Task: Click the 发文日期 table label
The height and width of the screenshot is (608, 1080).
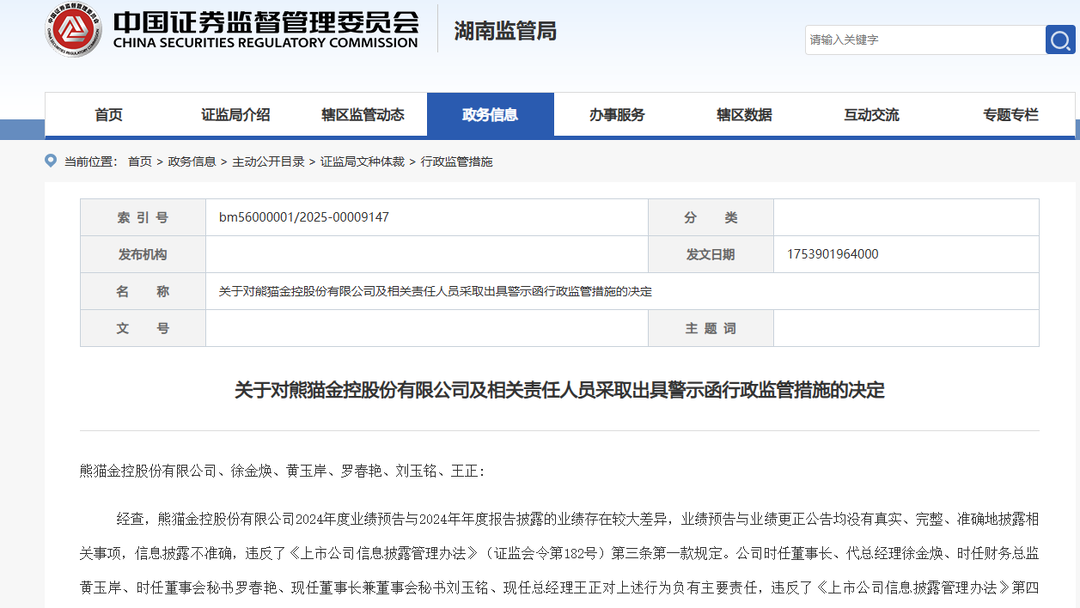Action: pos(710,255)
